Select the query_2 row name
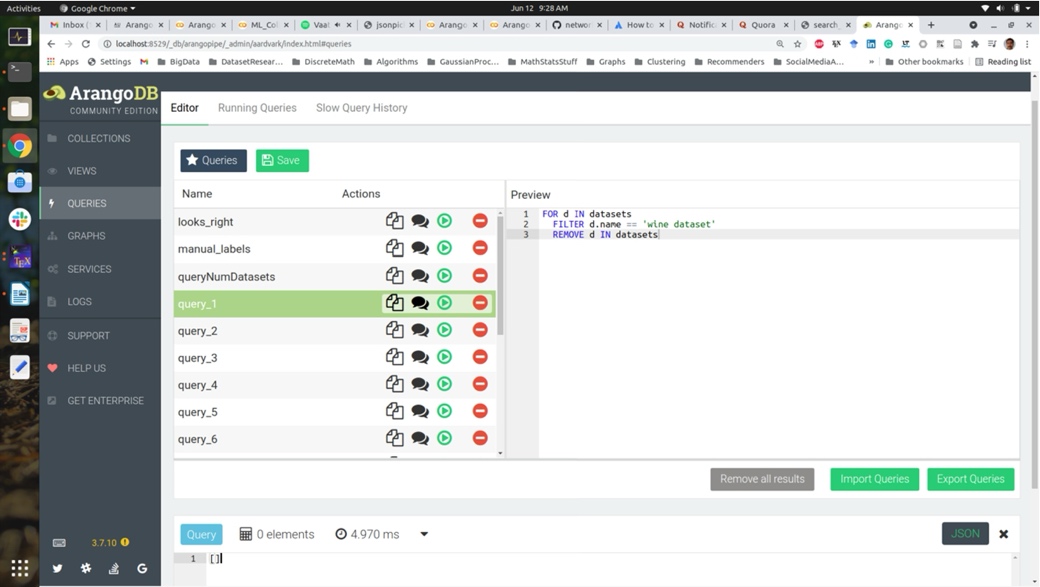 click(x=198, y=331)
